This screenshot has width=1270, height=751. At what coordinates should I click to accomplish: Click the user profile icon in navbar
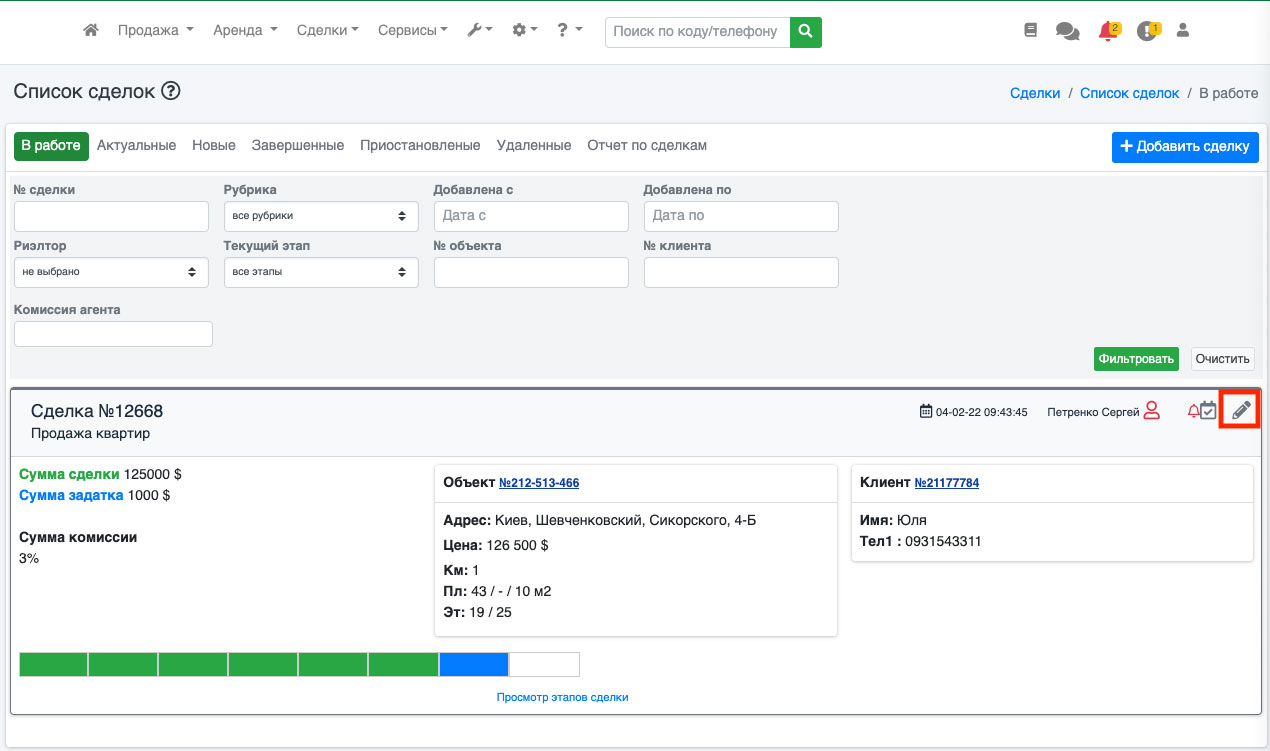(1183, 31)
